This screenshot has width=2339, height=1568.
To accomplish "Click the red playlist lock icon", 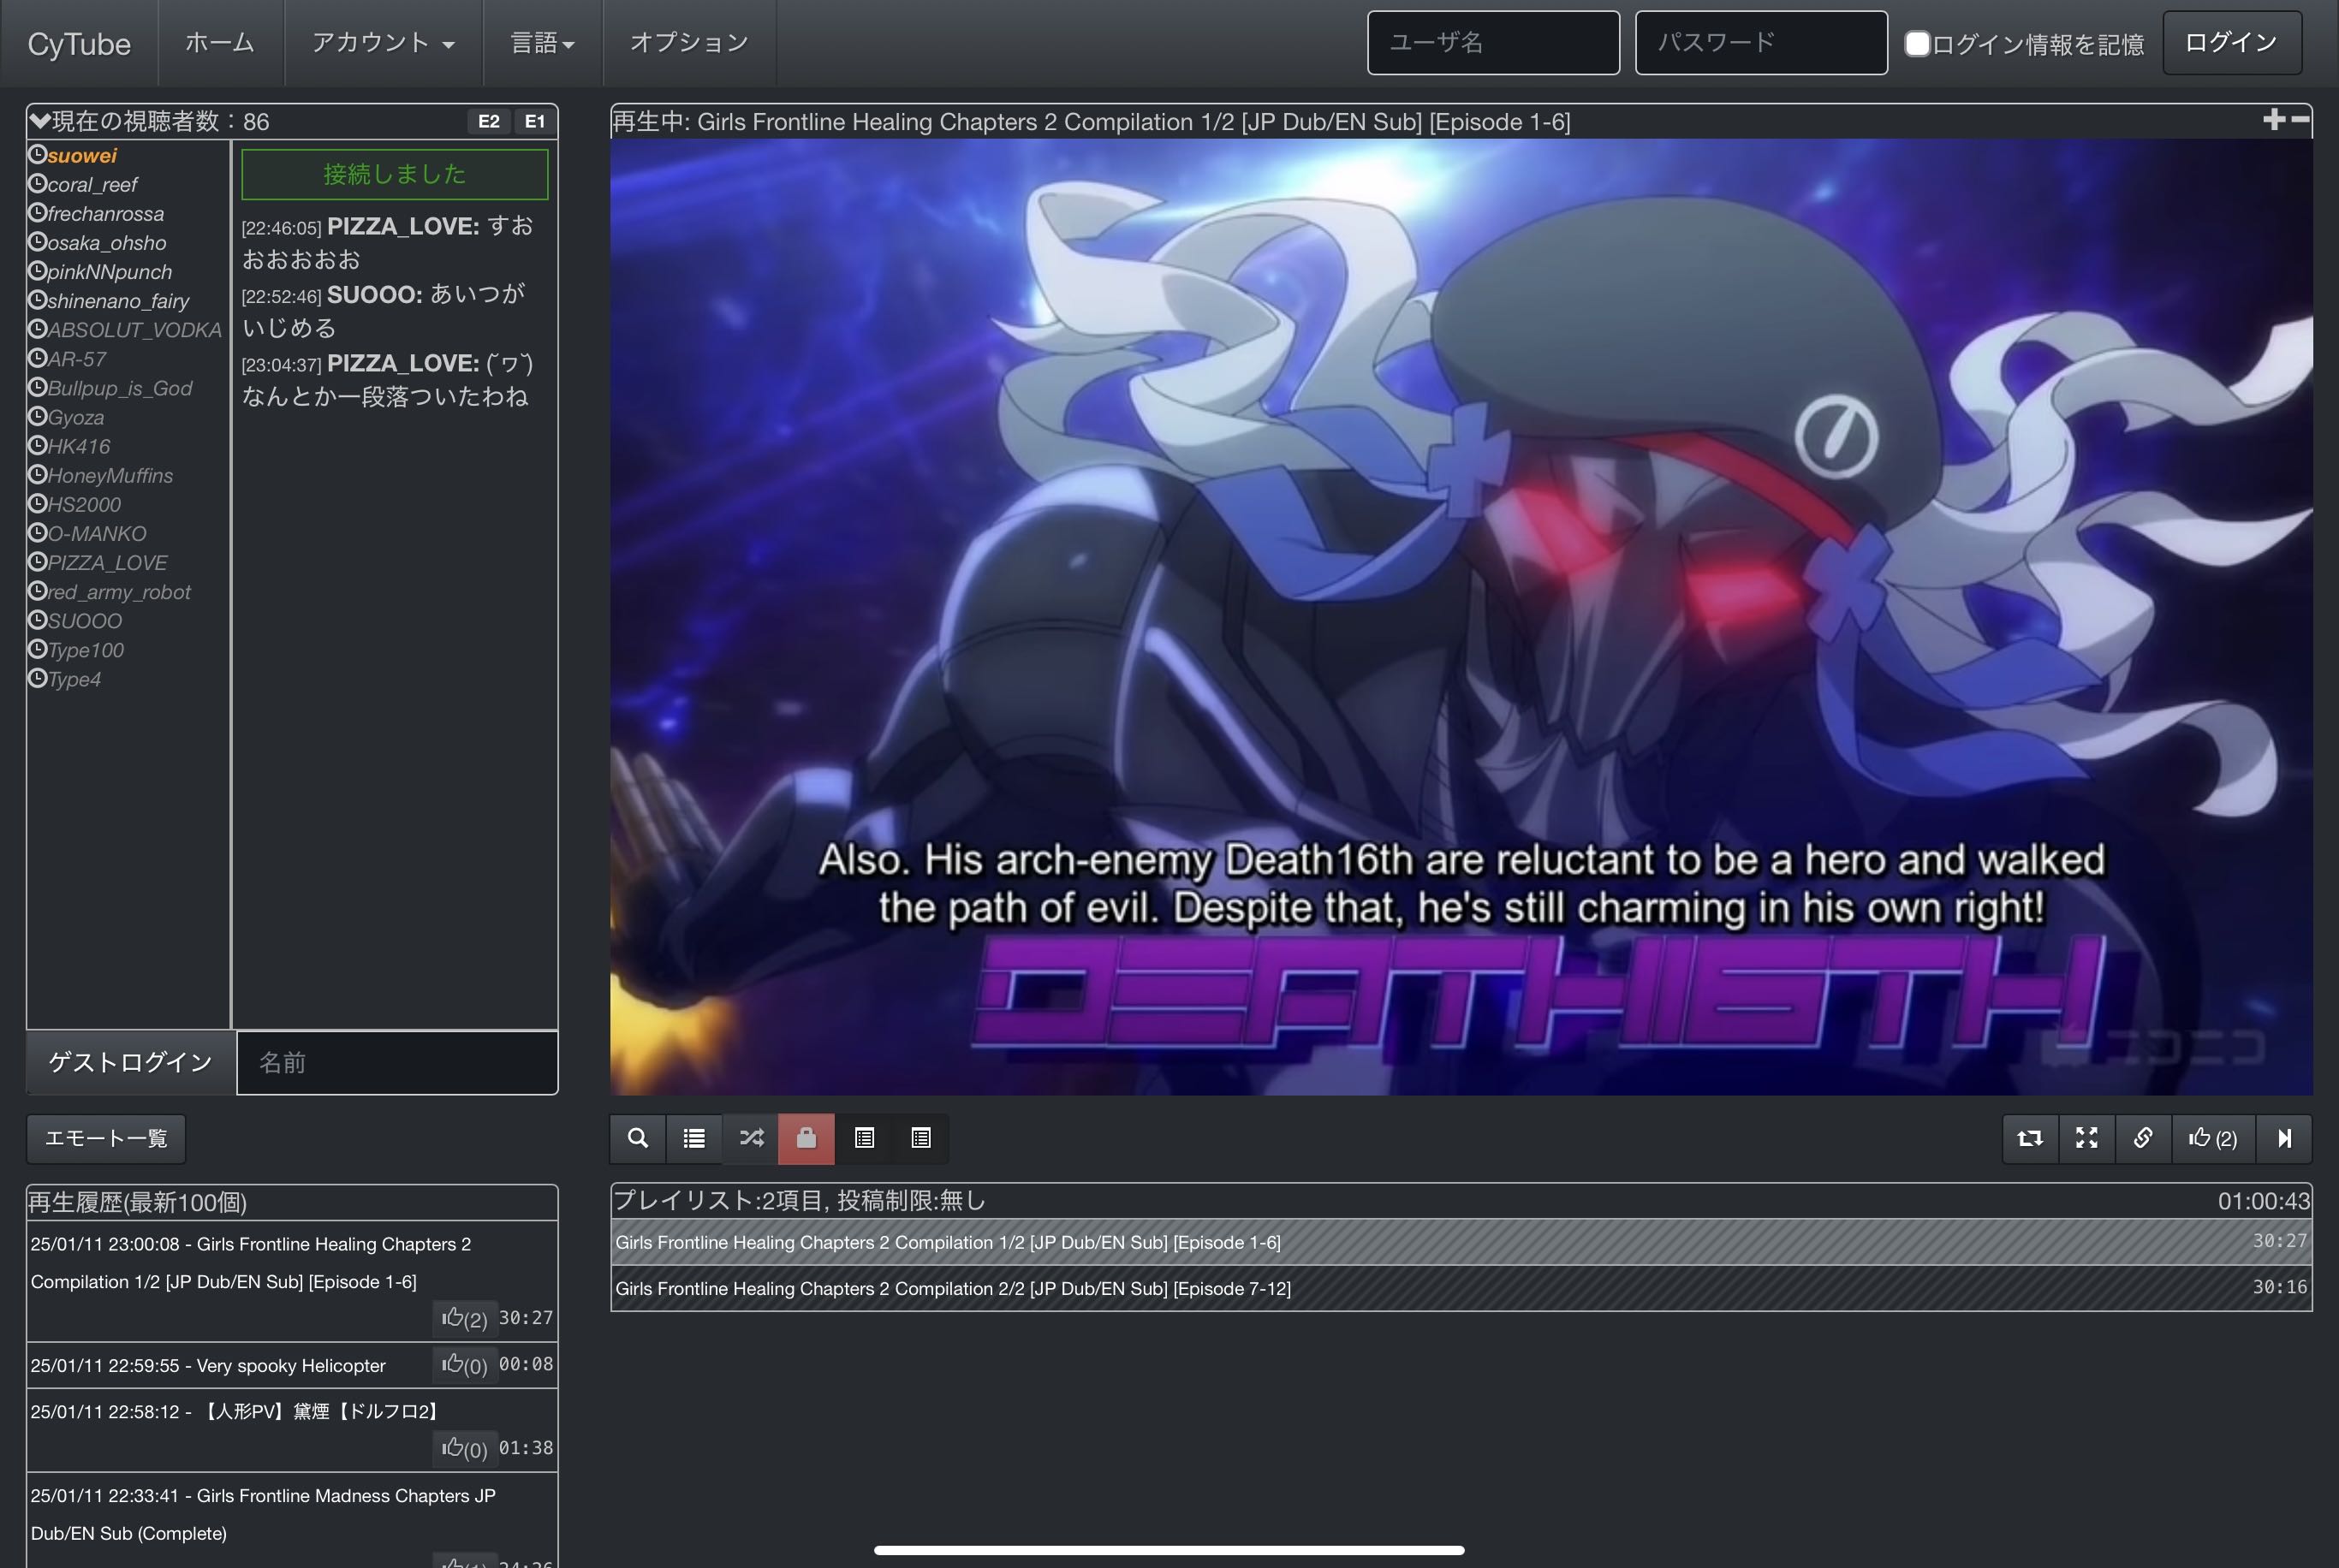I will tap(806, 1138).
